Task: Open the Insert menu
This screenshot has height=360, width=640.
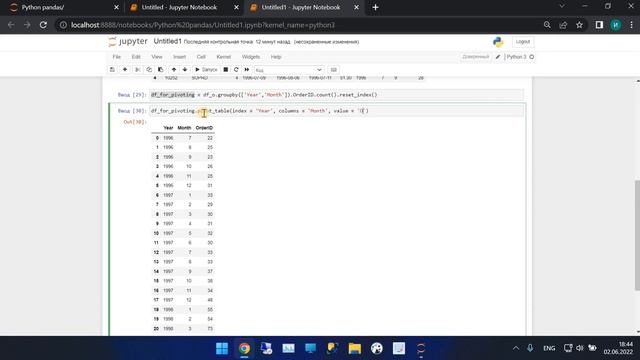Action: coord(179,57)
